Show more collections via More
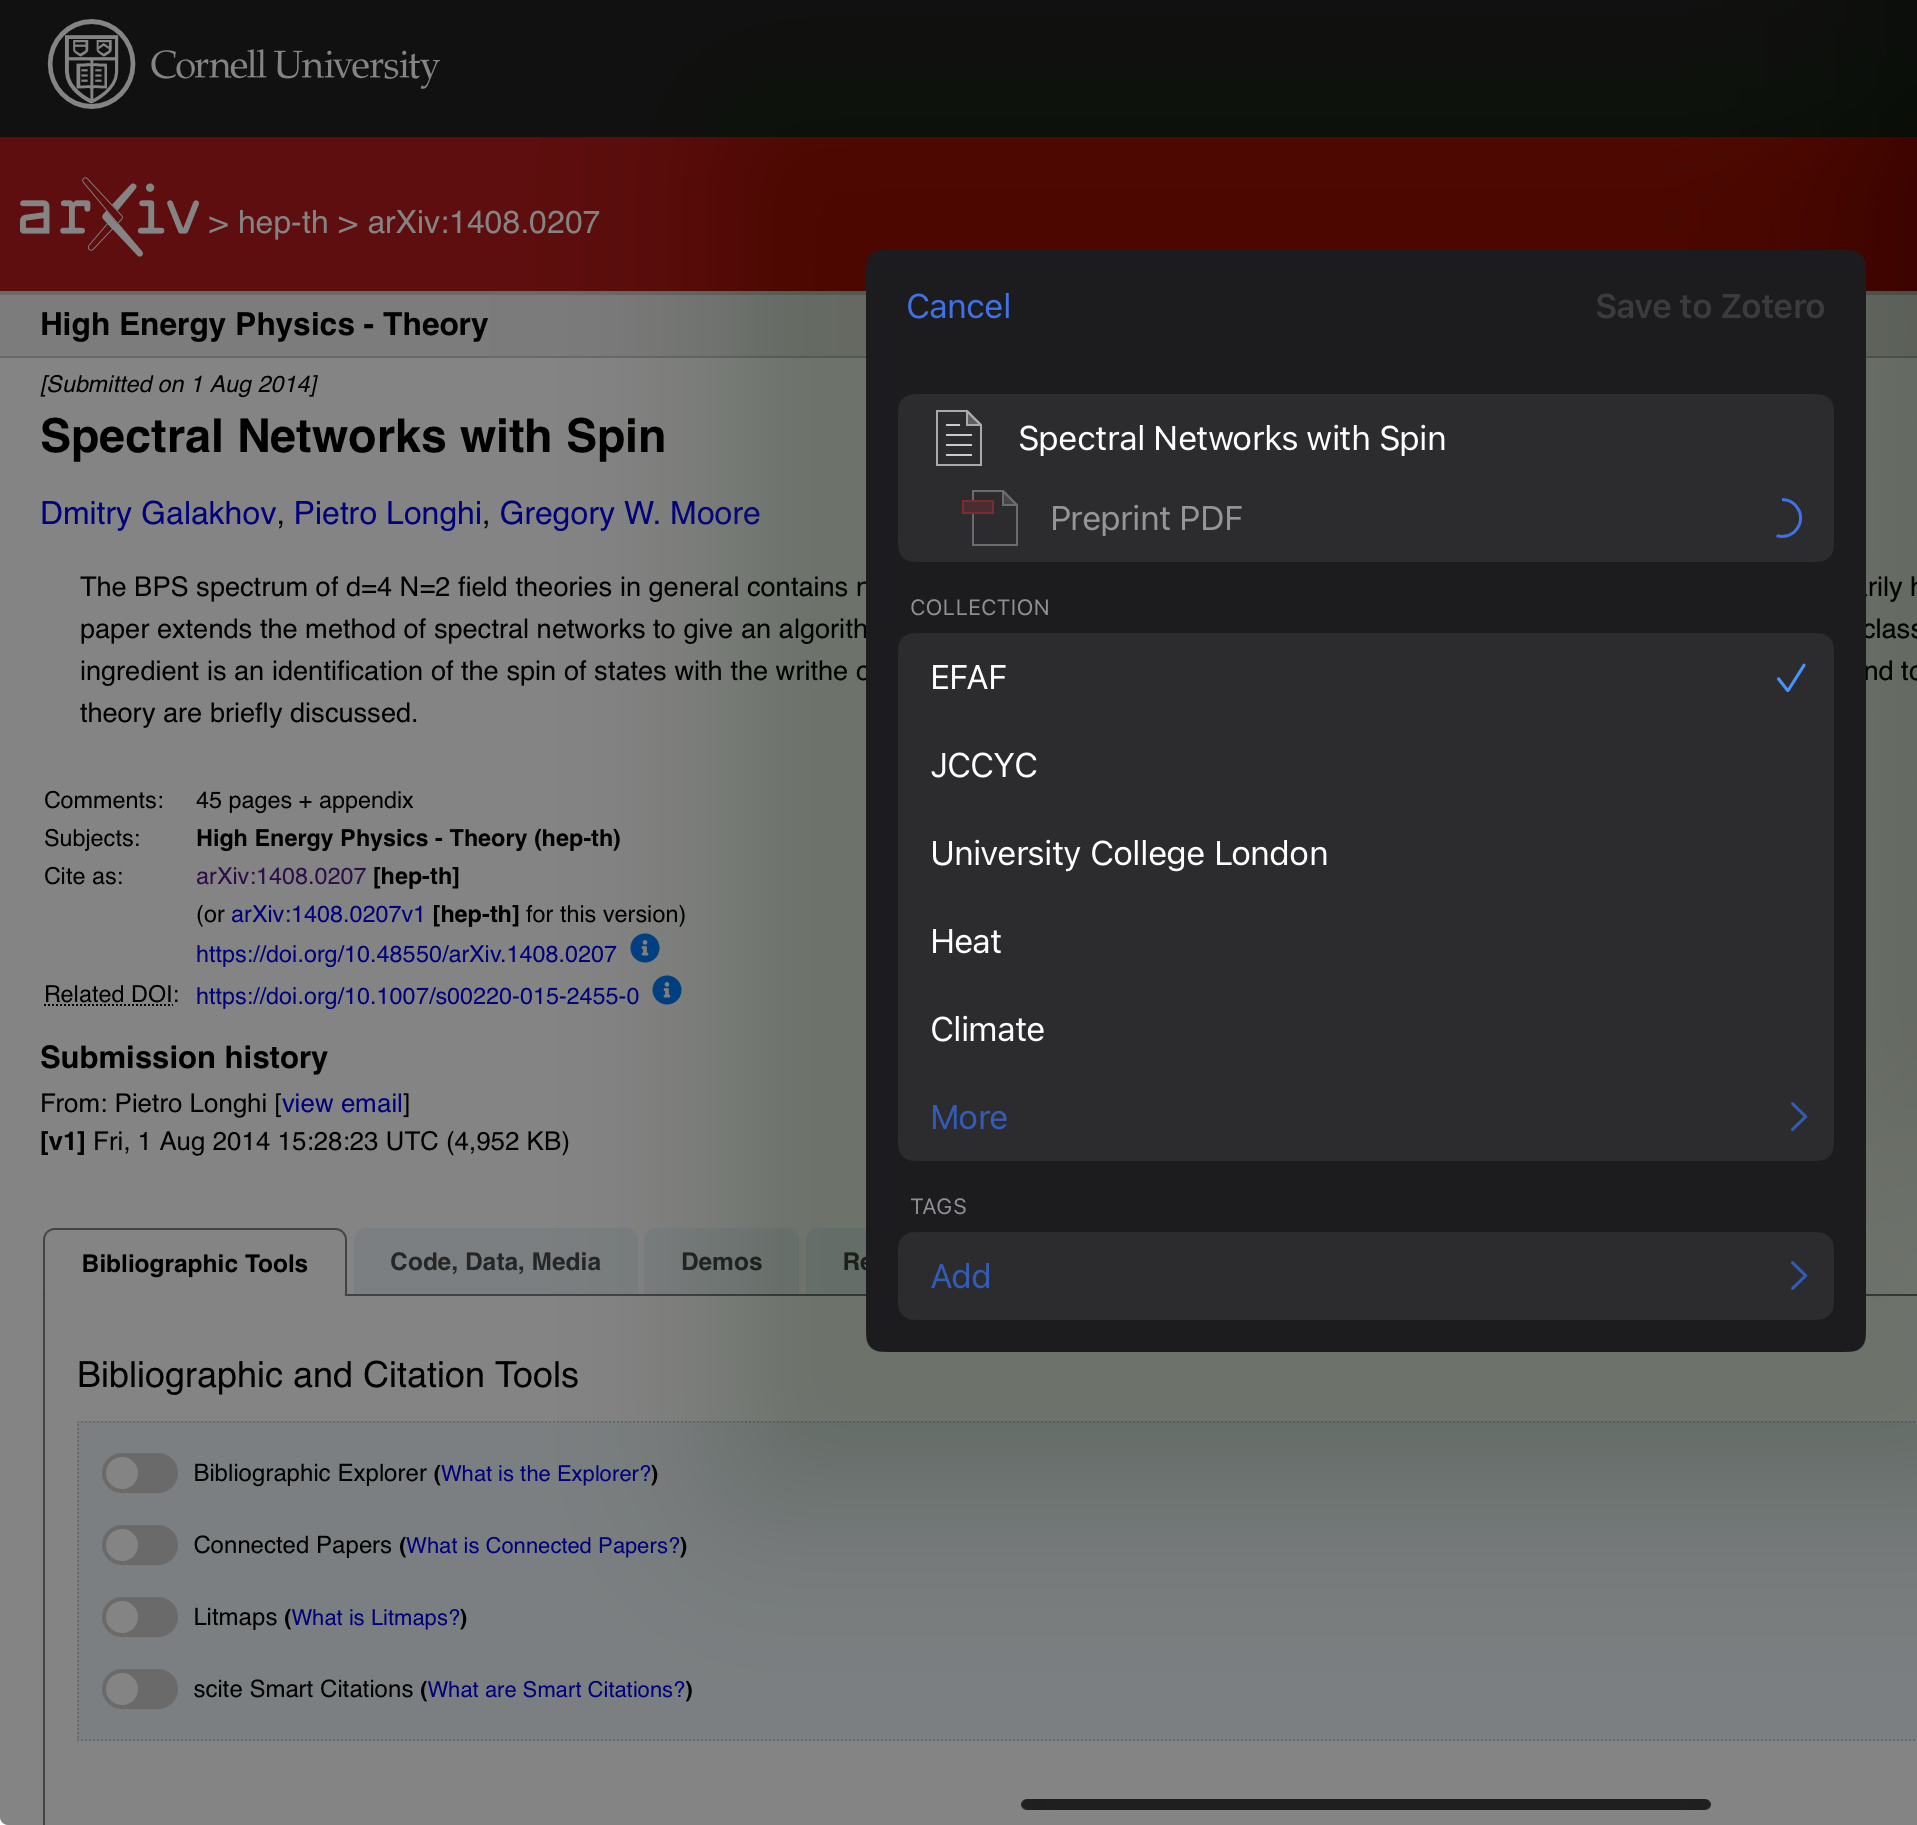Viewport: 1917px width, 1825px height. point(1365,1117)
